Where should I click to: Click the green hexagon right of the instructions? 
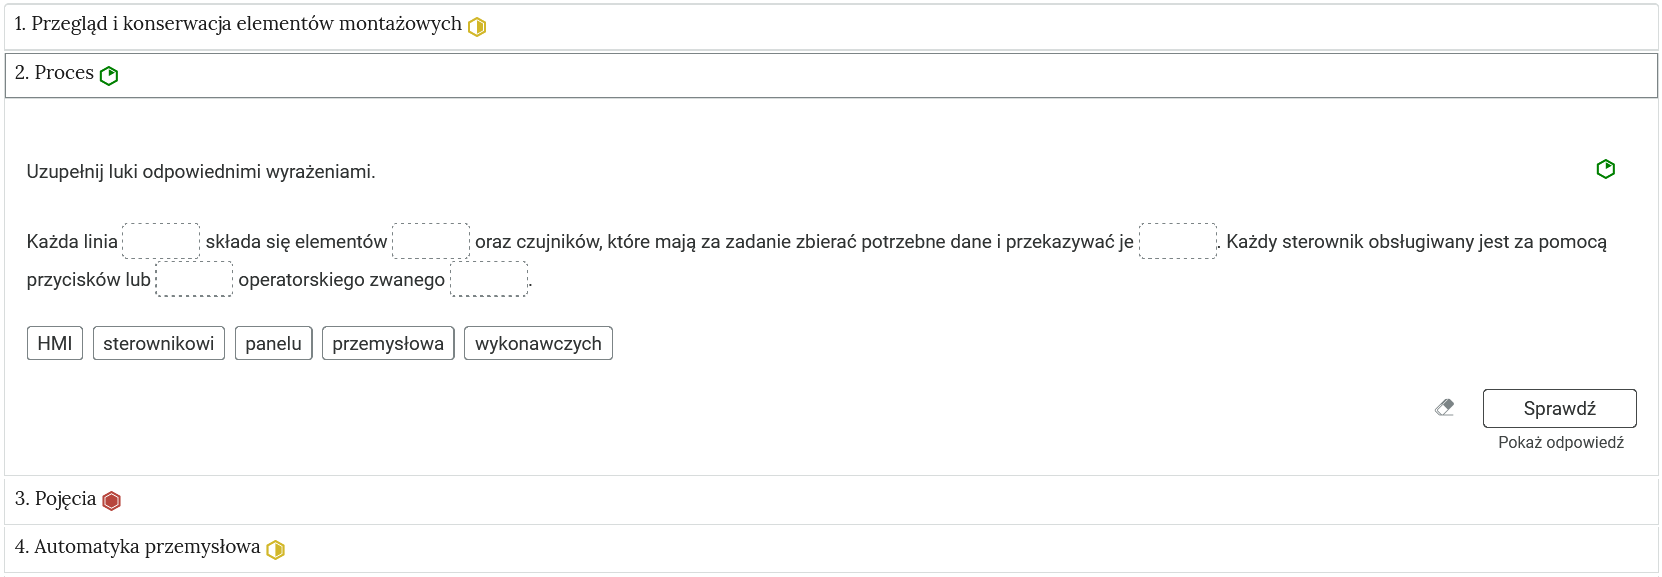point(1607,170)
